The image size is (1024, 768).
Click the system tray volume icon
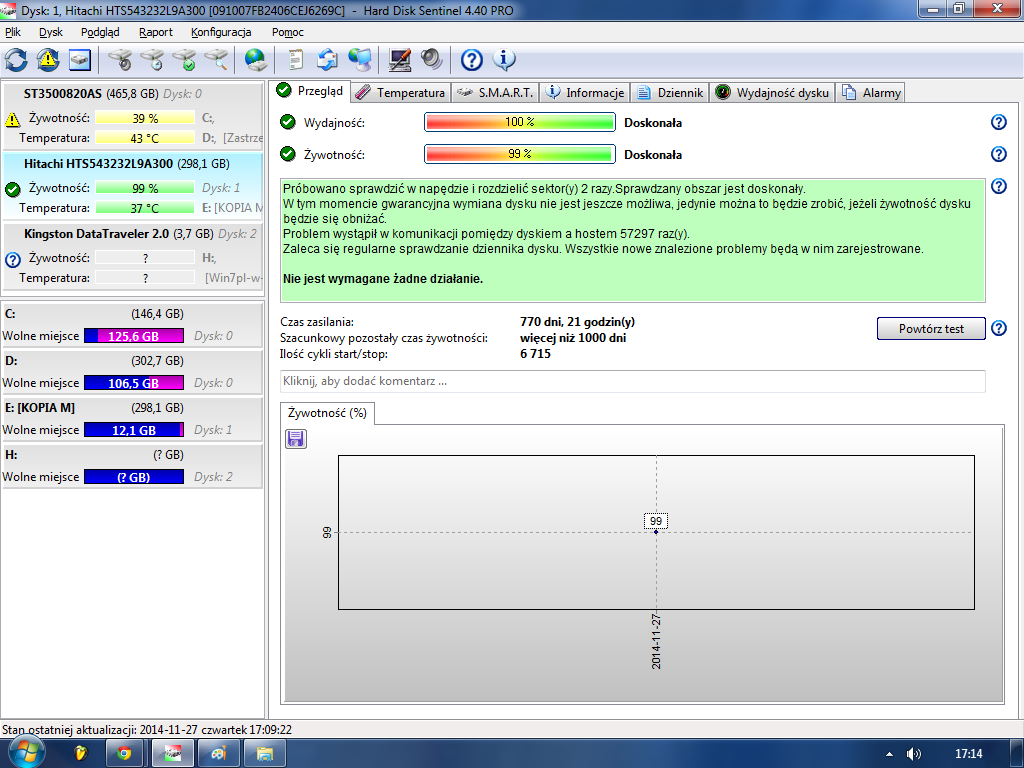tap(914, 754)
